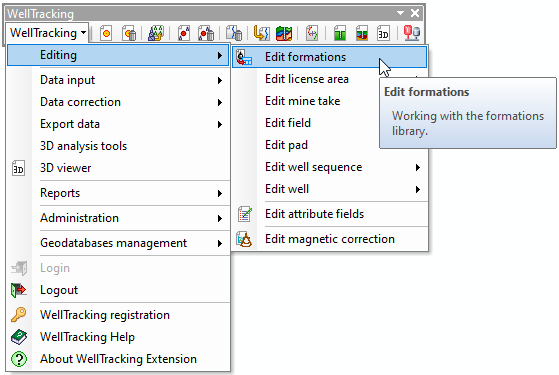Screen dimensions: 559x375
Task: Expand the Data input submenu arrow
Action: pyautogui.click(x=220, y=81)
